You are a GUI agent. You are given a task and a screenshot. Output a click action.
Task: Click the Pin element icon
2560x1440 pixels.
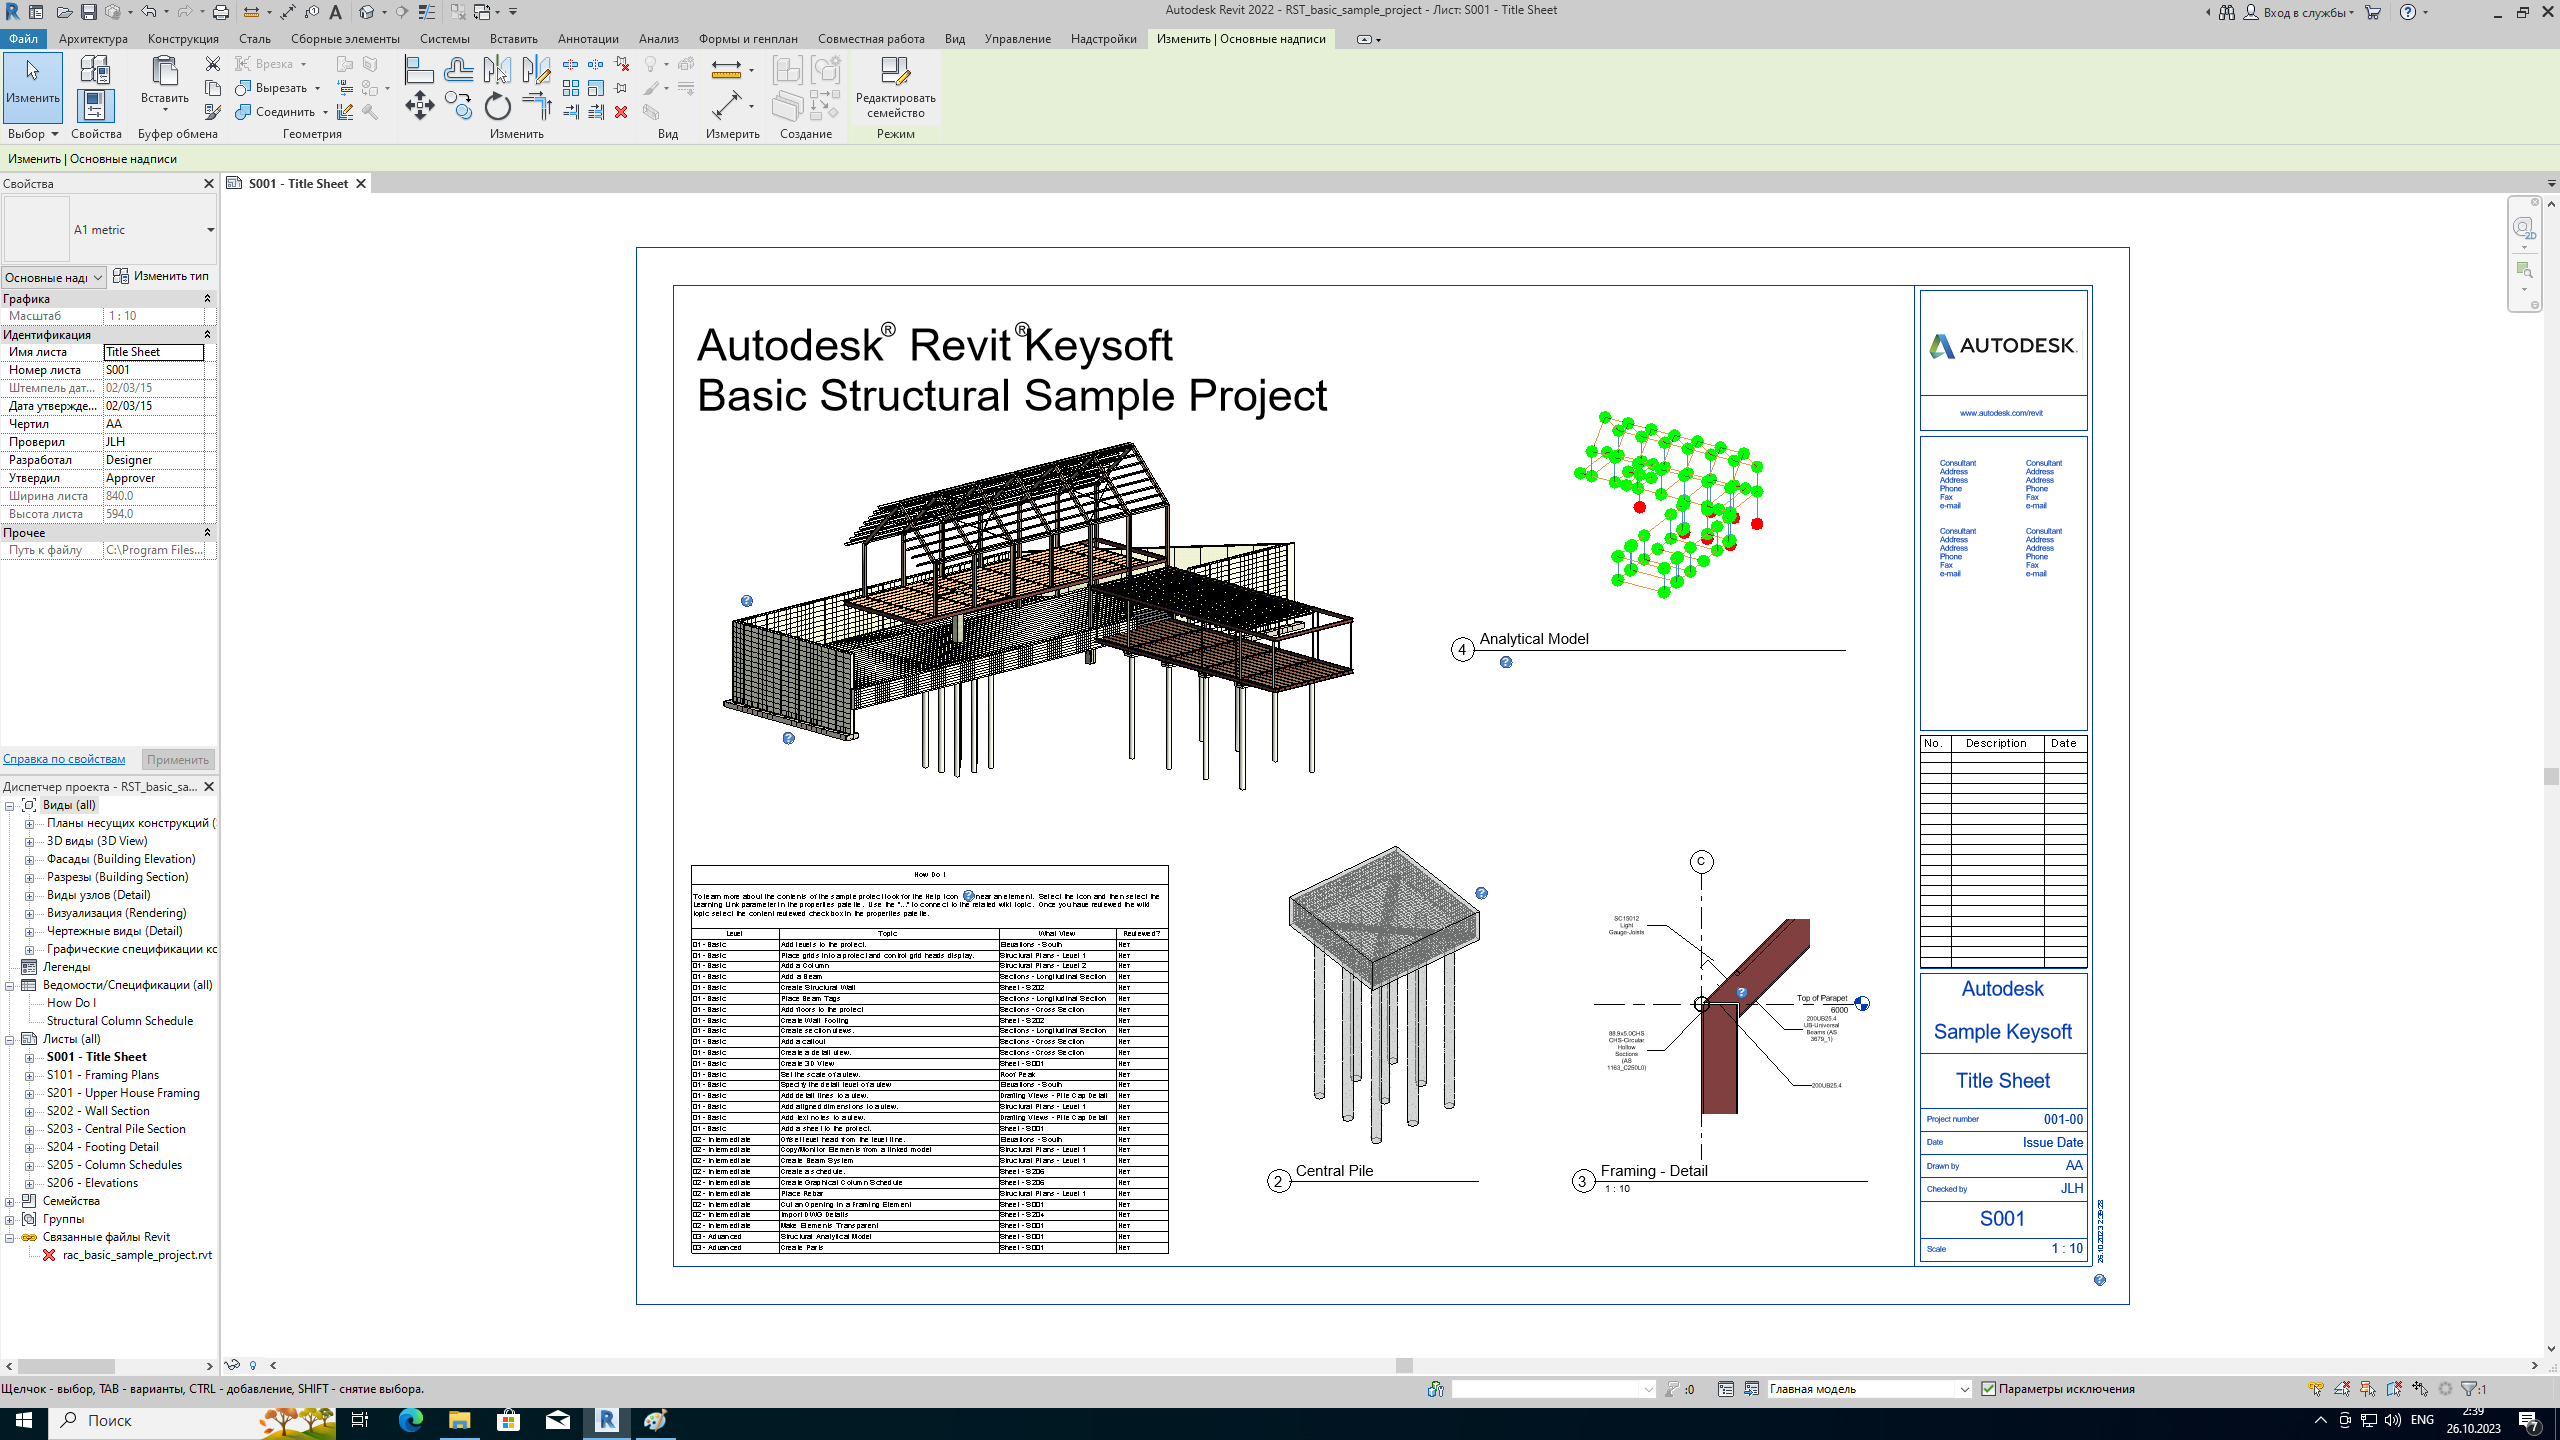(x=621, y=88)
